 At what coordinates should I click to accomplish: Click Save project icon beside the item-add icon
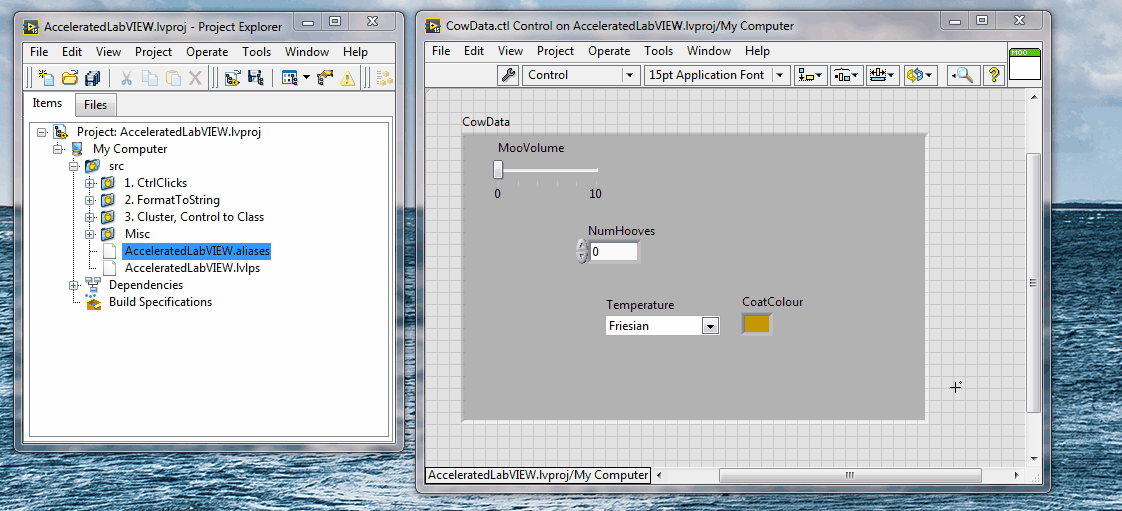[255, 77]
